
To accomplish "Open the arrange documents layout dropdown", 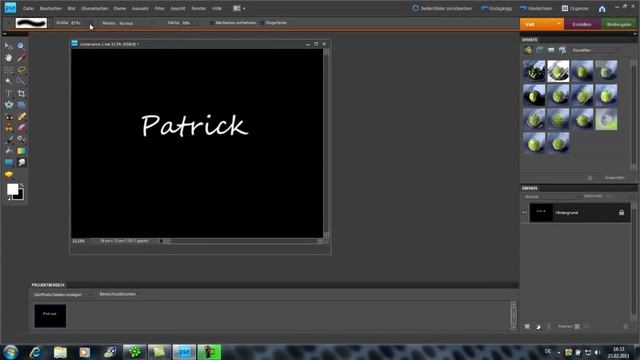I will pos(239,8).
